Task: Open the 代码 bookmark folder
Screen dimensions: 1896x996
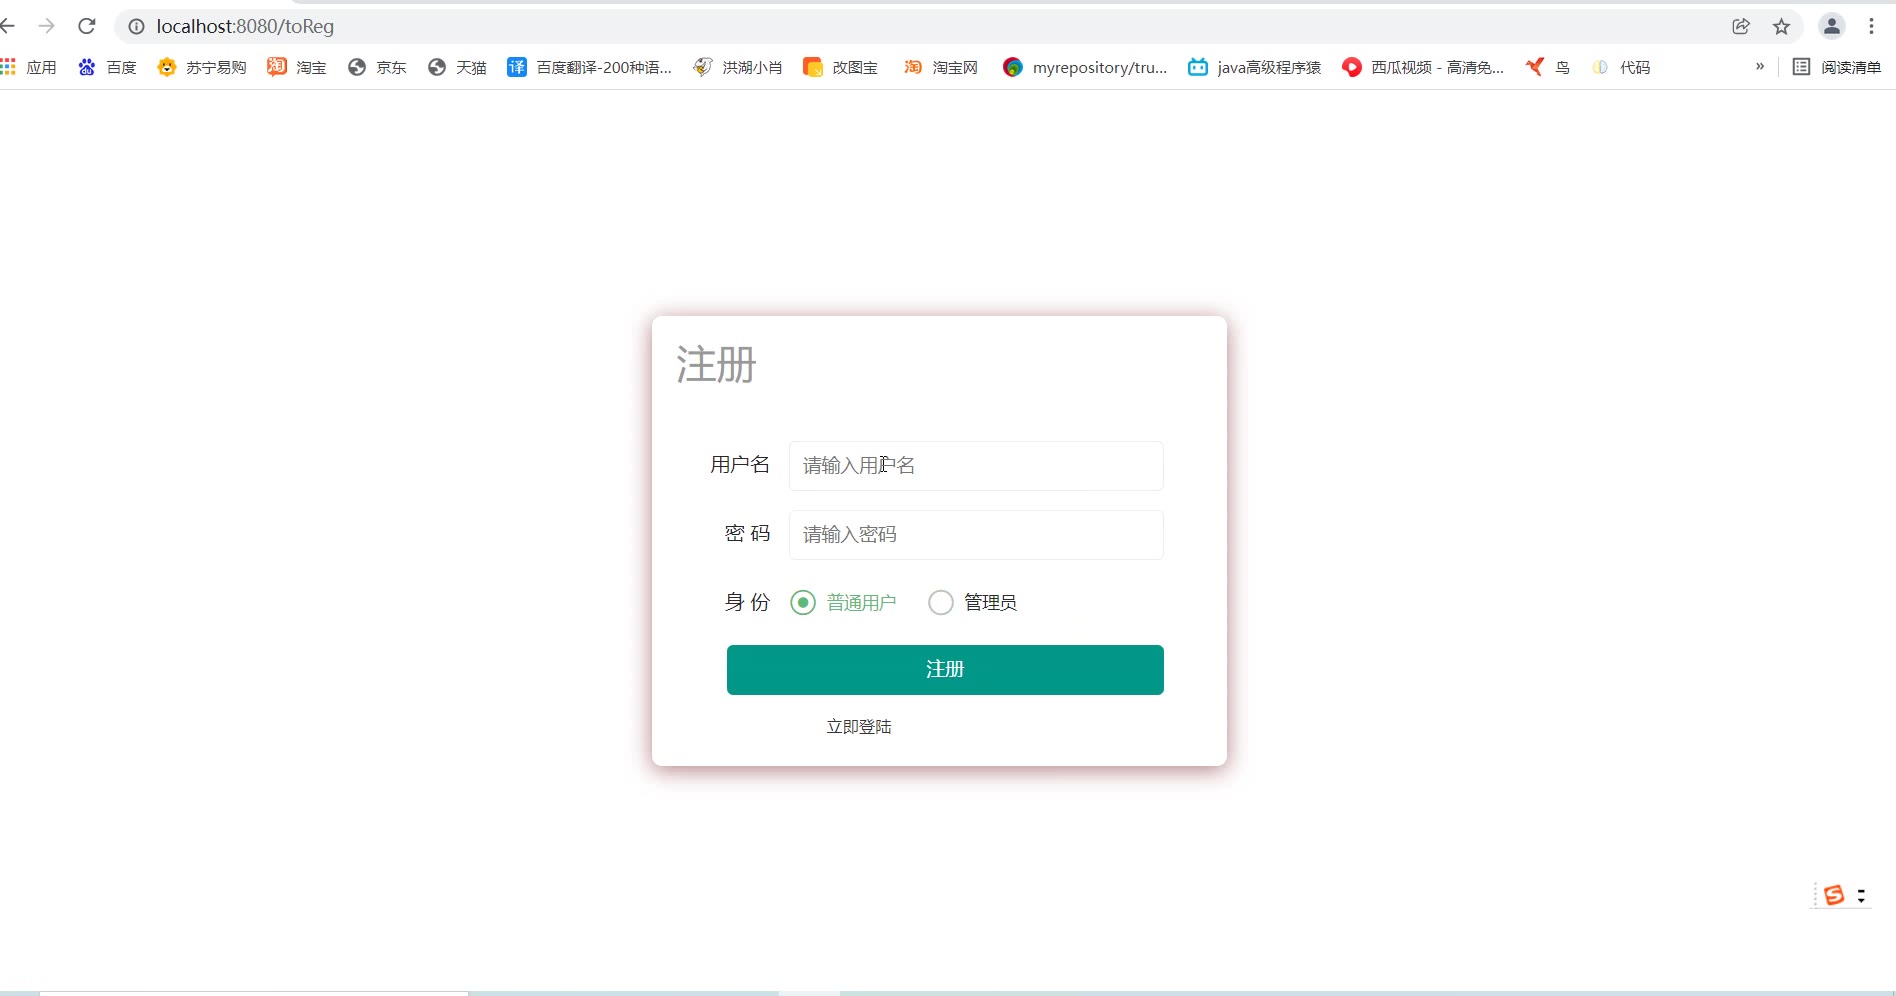Action: (1620, 67)
